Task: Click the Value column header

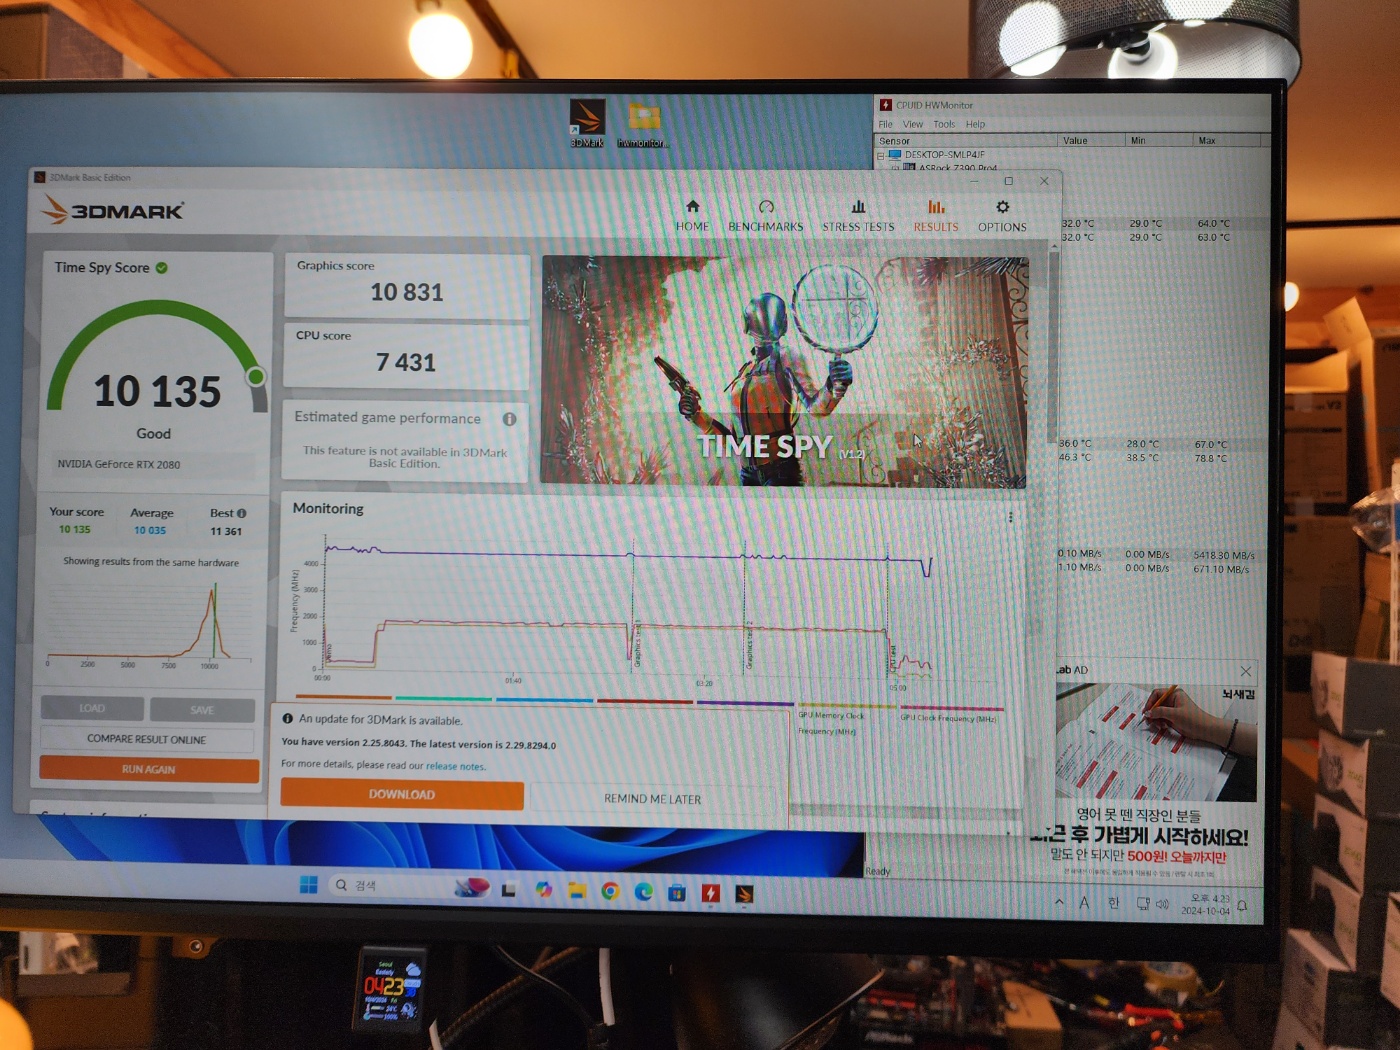Action: pyautogui.click(x=1091, y=140)
